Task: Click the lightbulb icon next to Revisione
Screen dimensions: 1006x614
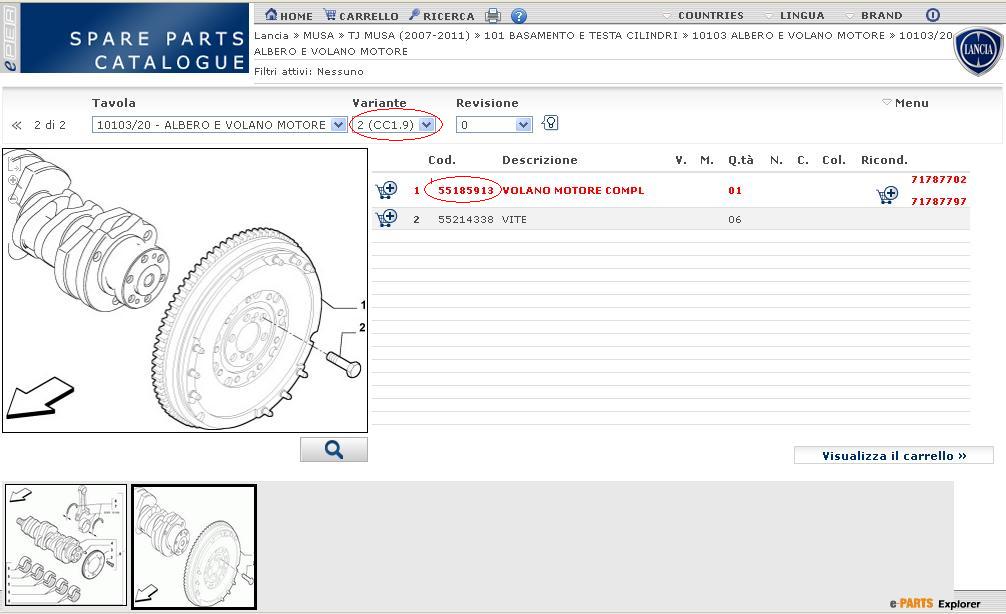Action: point(550,123)
